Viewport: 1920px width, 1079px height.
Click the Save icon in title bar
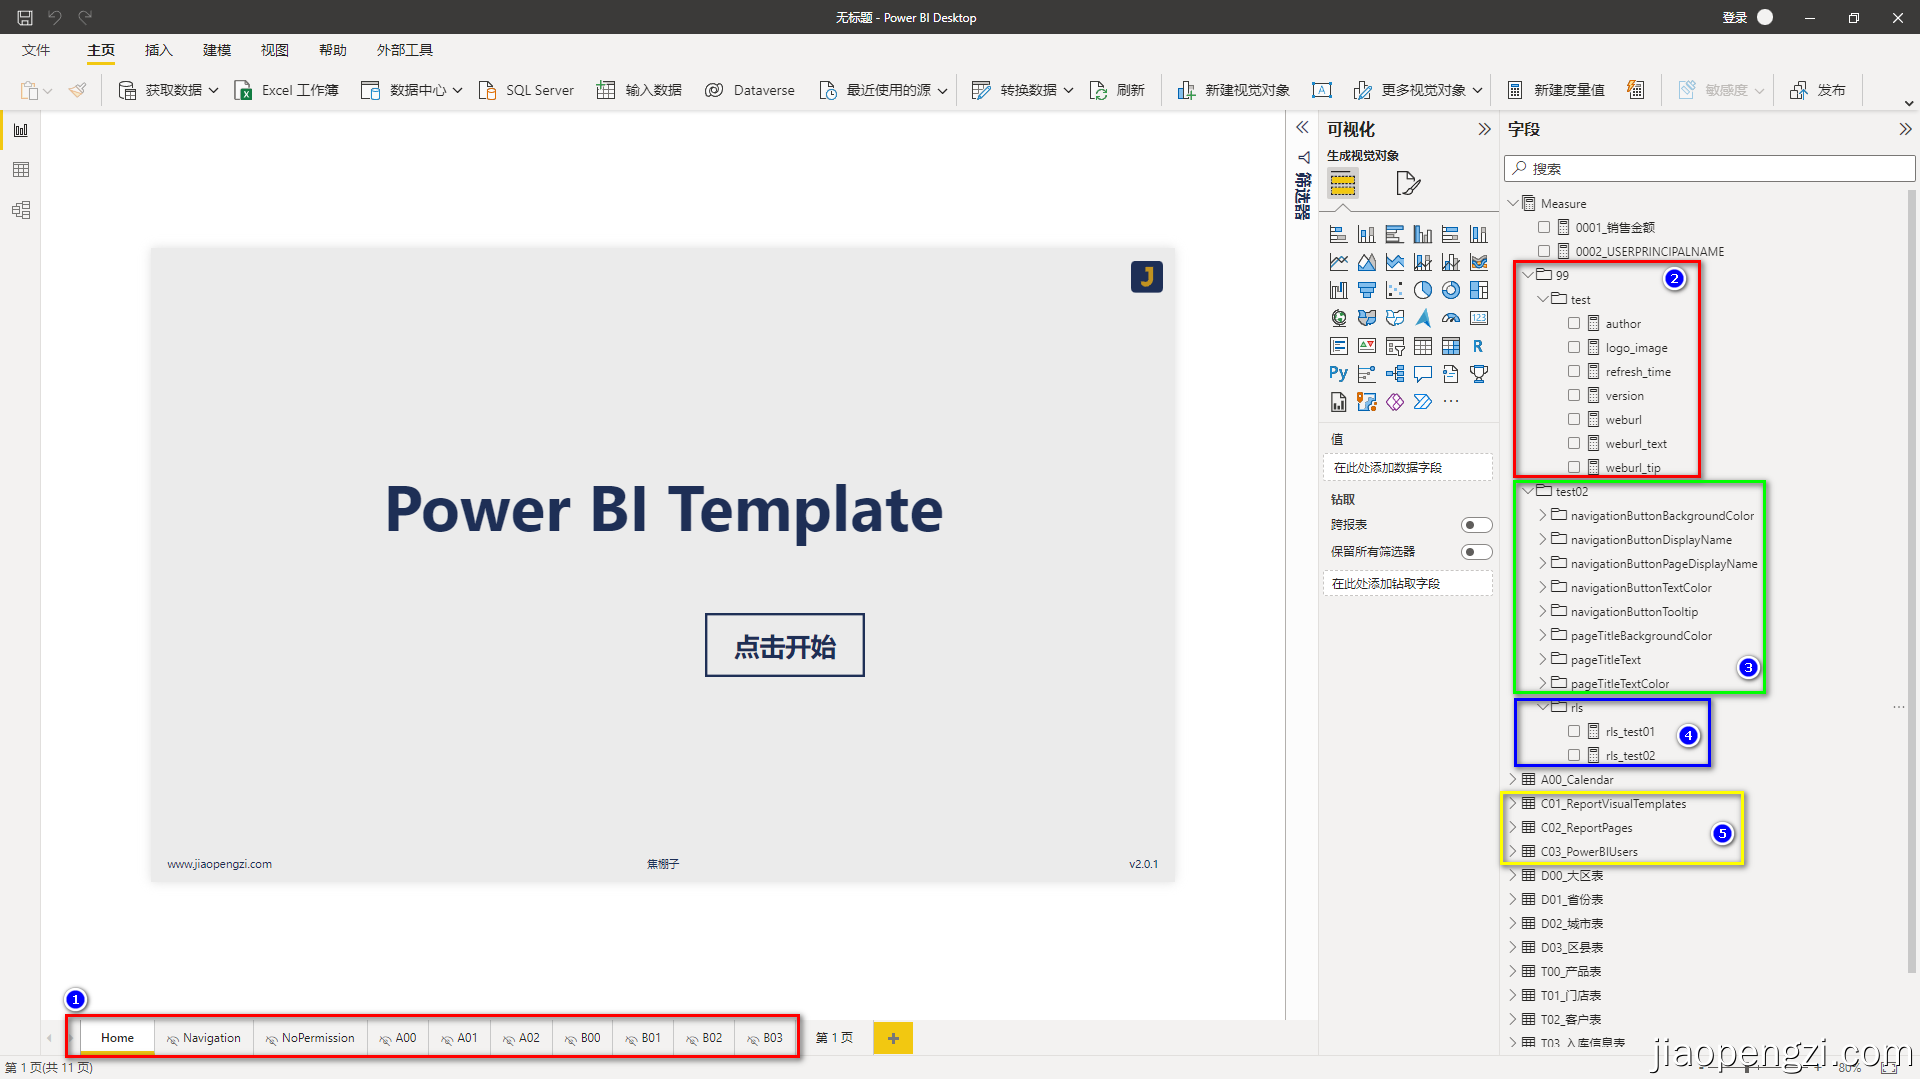(25, 17)
